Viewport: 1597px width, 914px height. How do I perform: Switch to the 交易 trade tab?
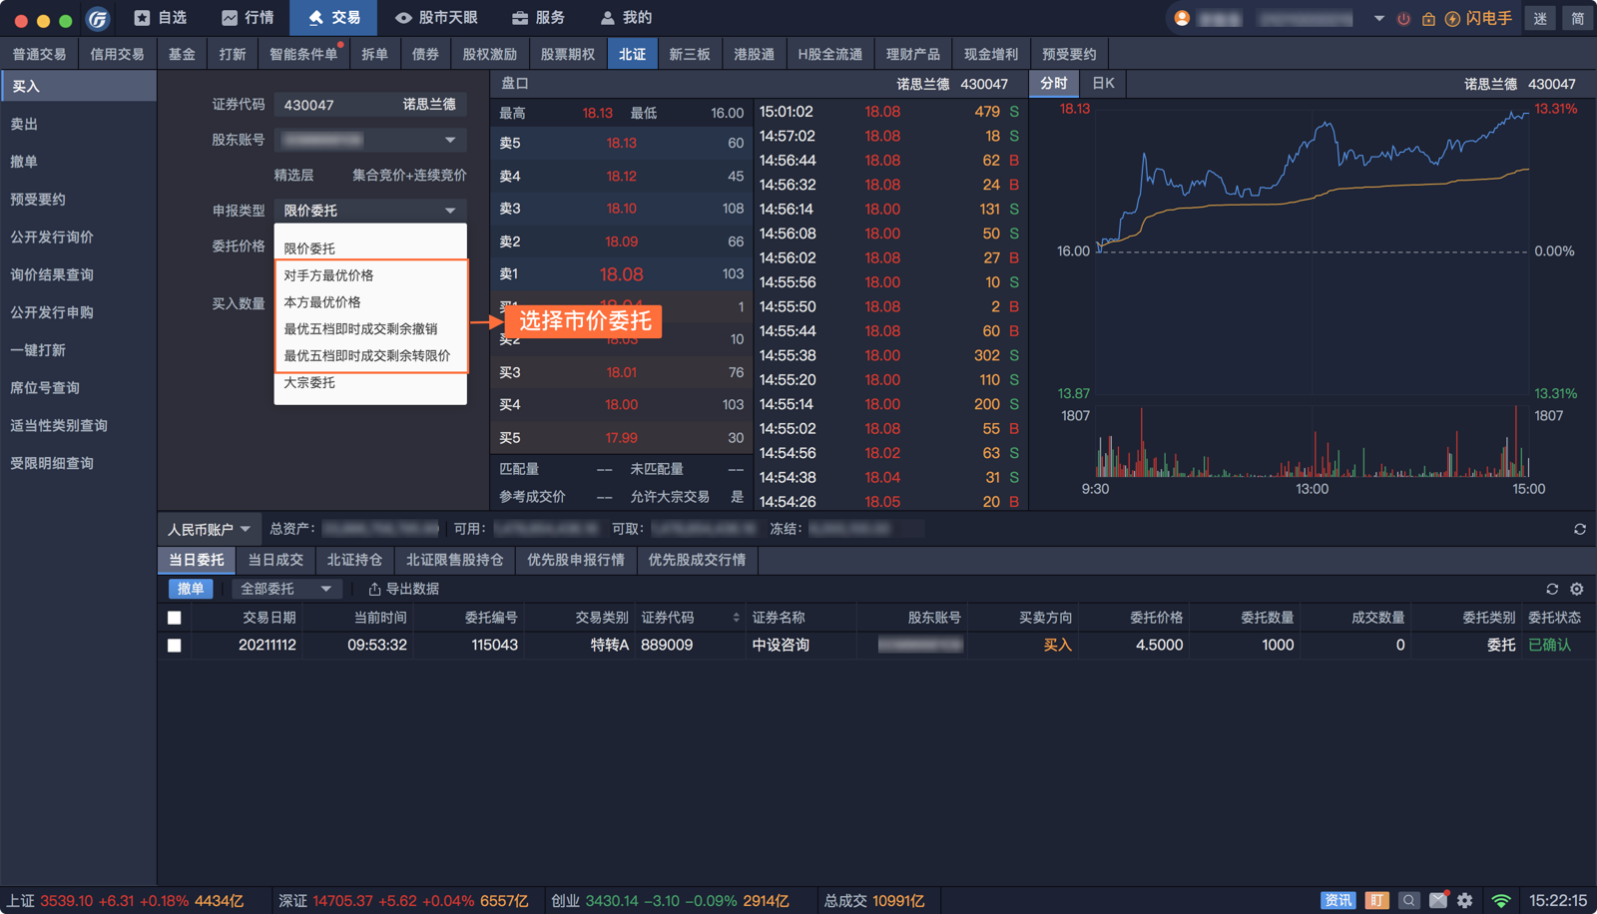coord(333,18)
